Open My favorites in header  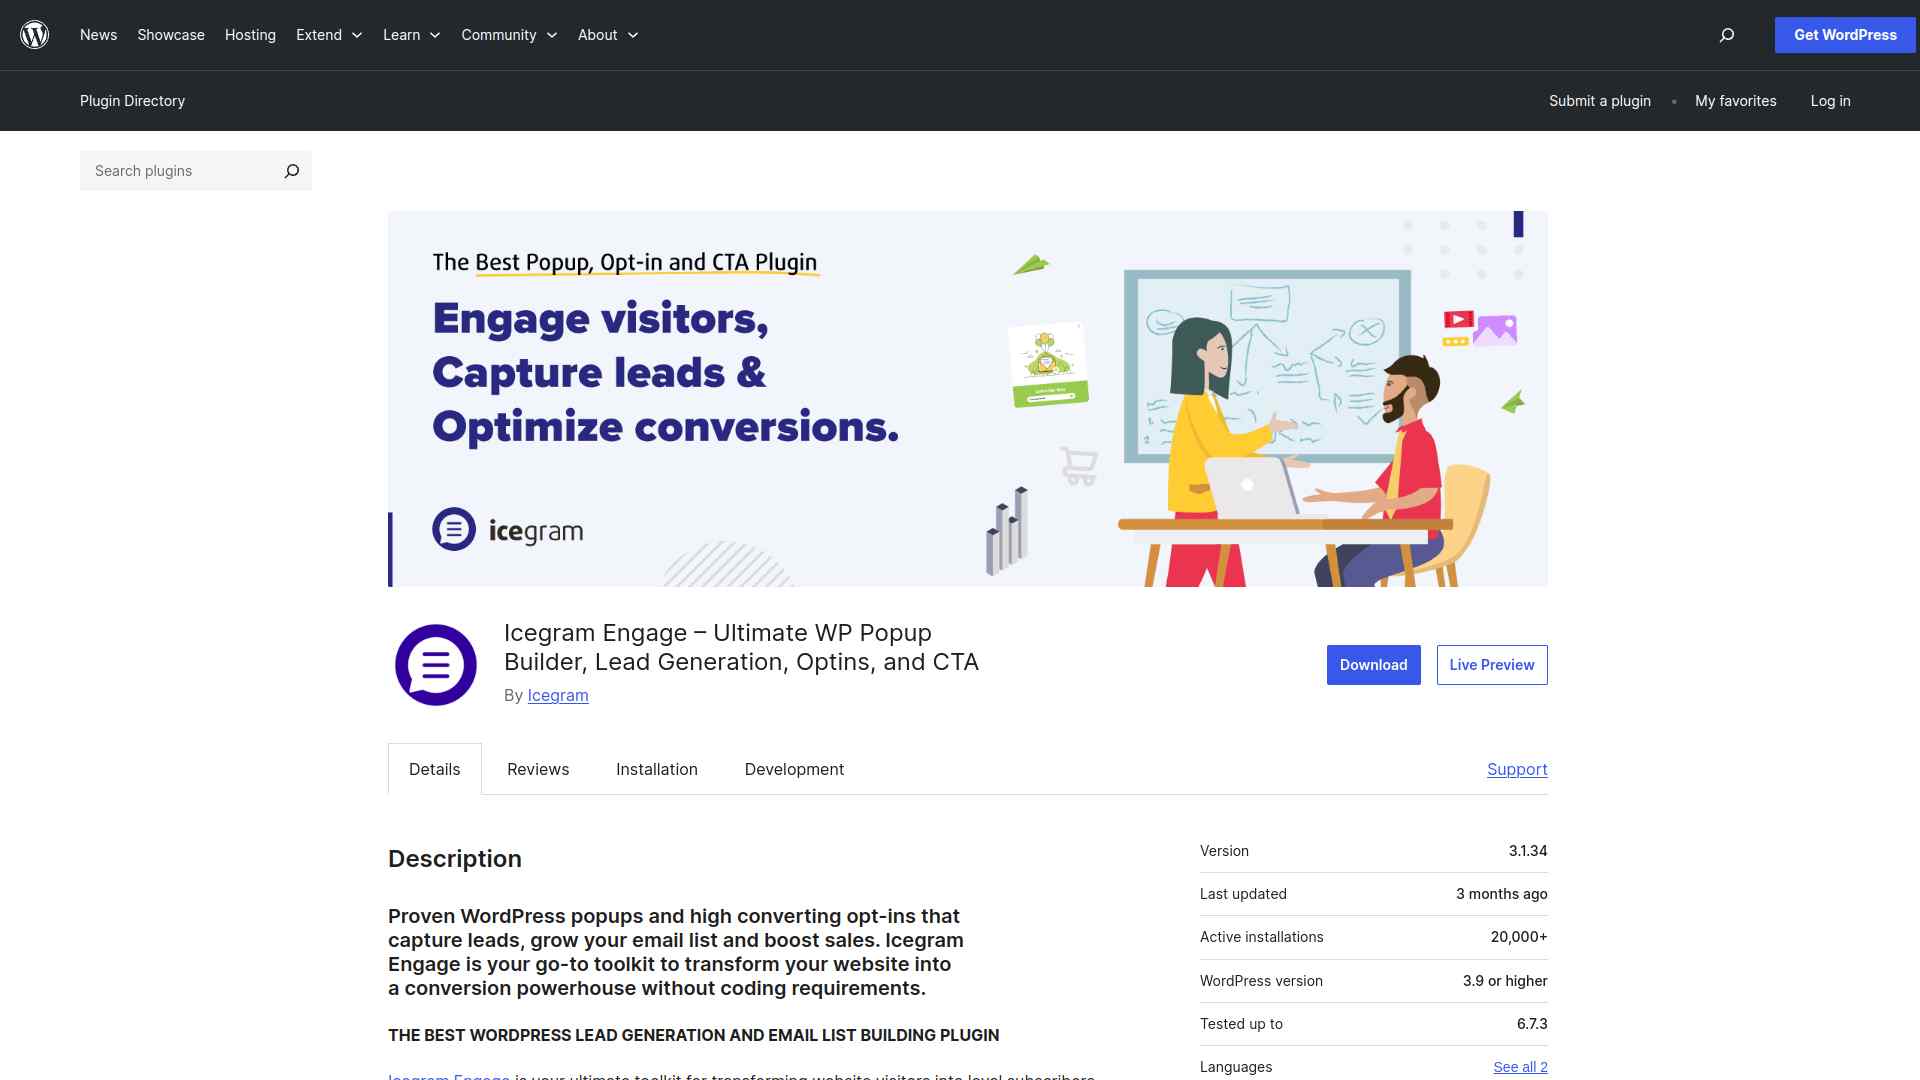pos(1735,101)
